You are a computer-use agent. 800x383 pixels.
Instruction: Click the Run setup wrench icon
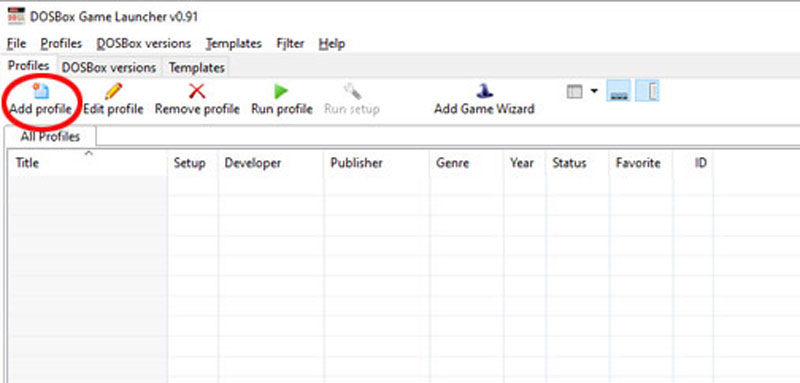(352, 91)
